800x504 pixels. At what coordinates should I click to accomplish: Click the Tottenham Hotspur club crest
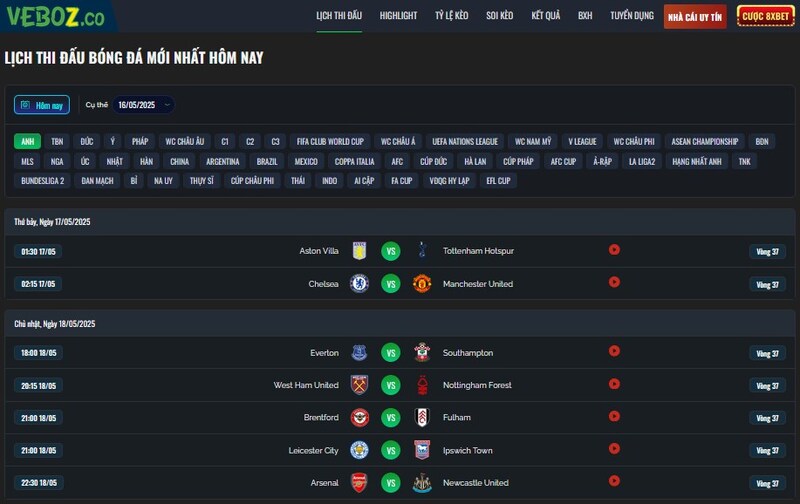[x=422, y=250]
